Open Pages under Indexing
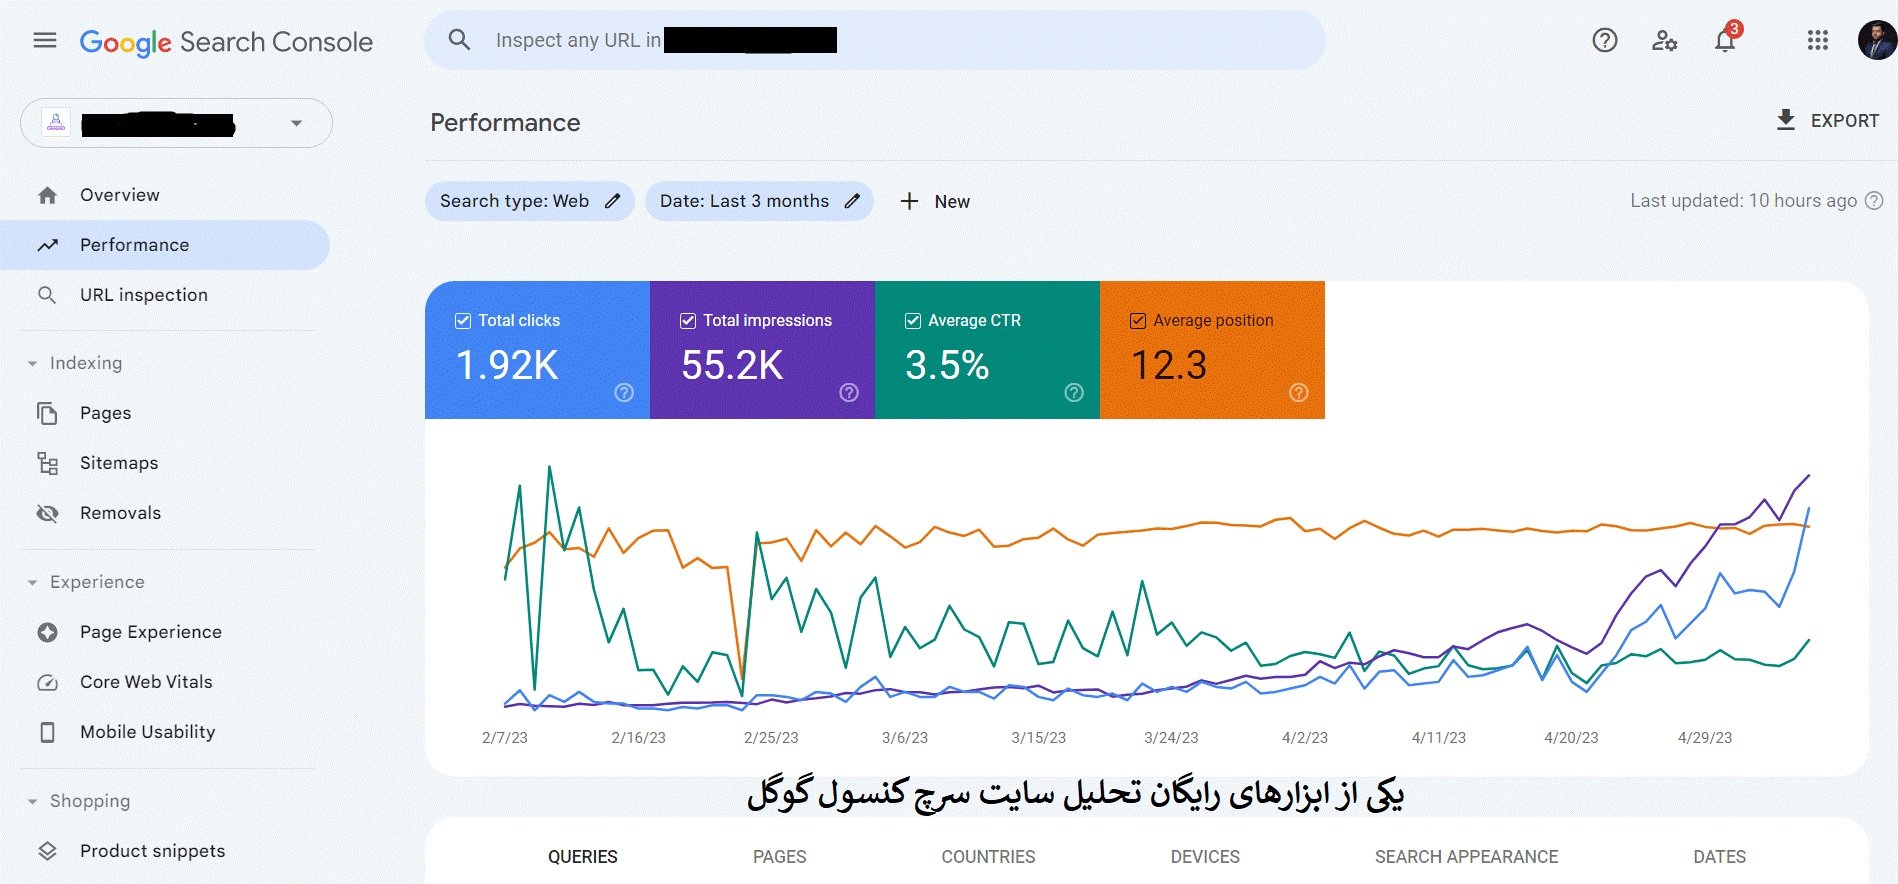1898x884 pixels. (104, 412)
